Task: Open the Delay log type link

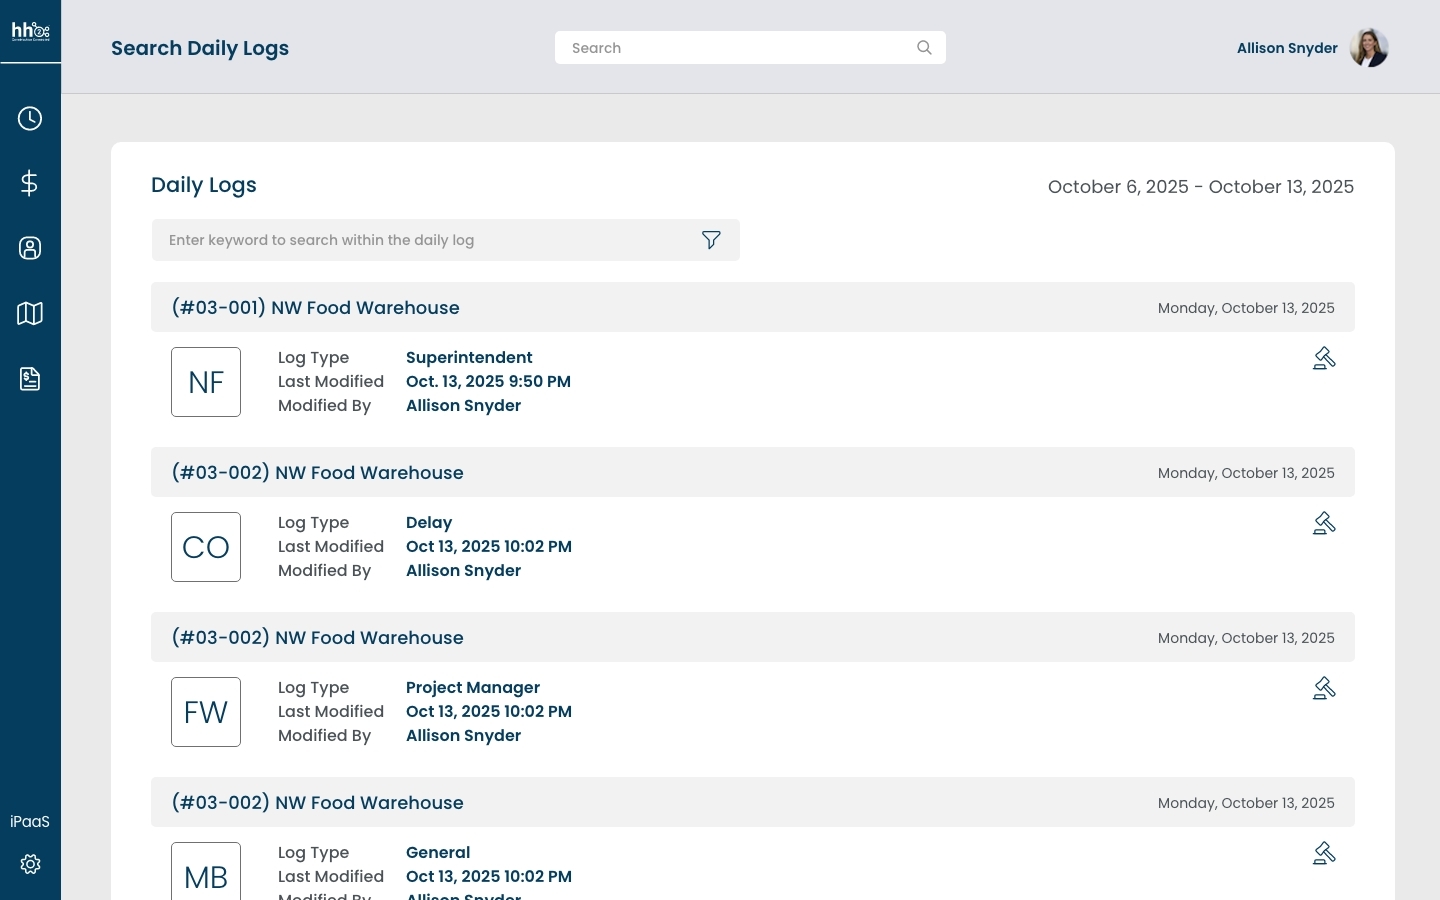Action: pos(429,522)
